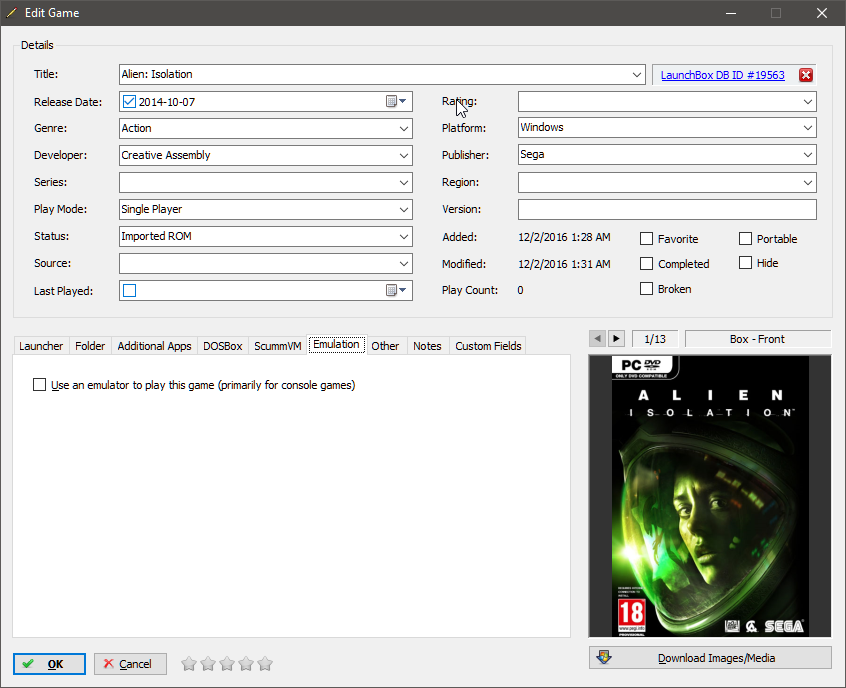846x688 pixels.
Task: Expand the Title dropdown
Action: 637,74
